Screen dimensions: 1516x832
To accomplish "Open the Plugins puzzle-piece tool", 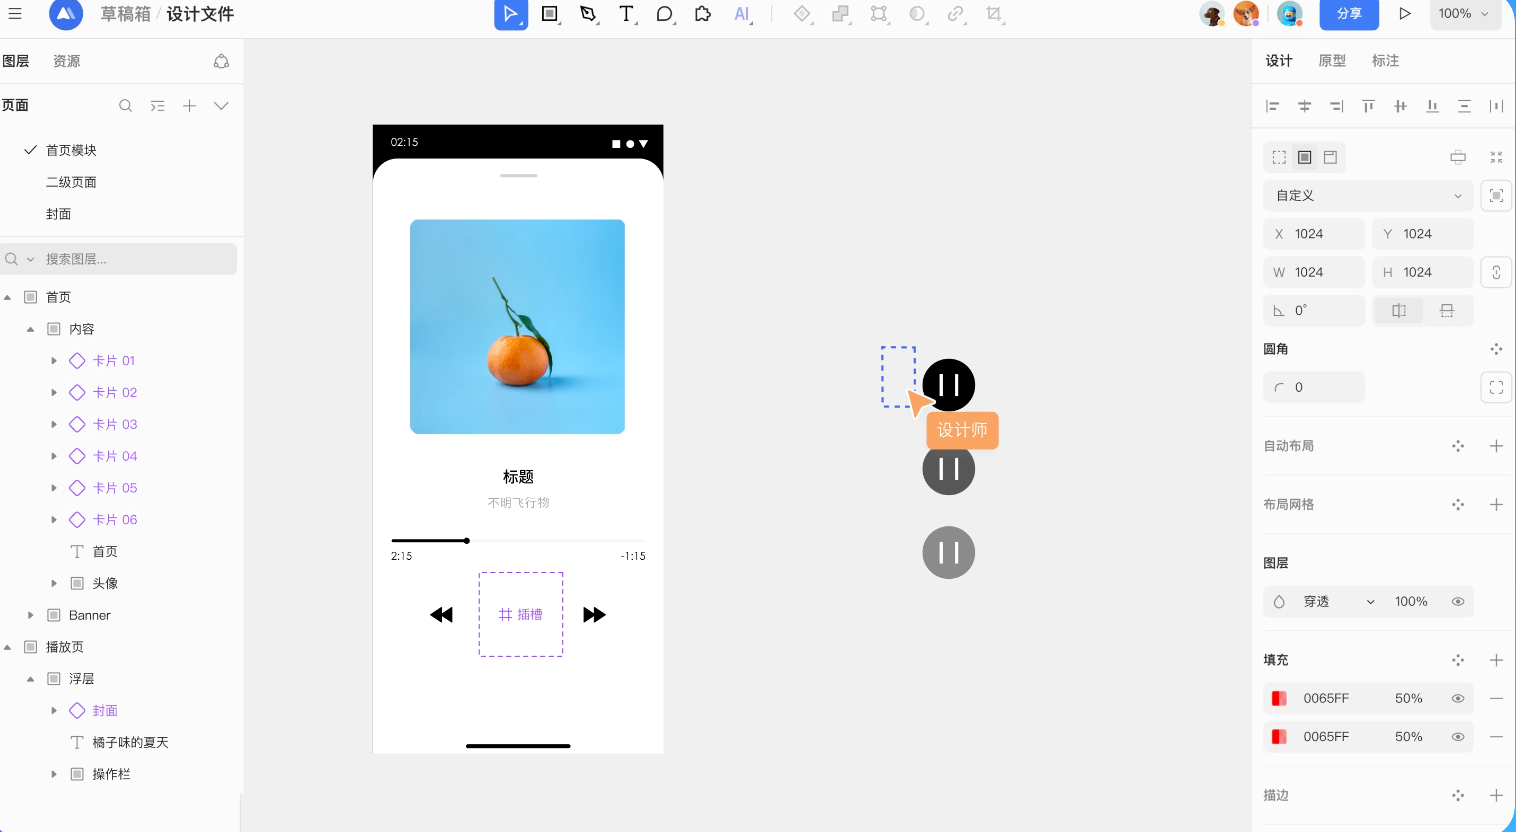I will pos(703,14).
